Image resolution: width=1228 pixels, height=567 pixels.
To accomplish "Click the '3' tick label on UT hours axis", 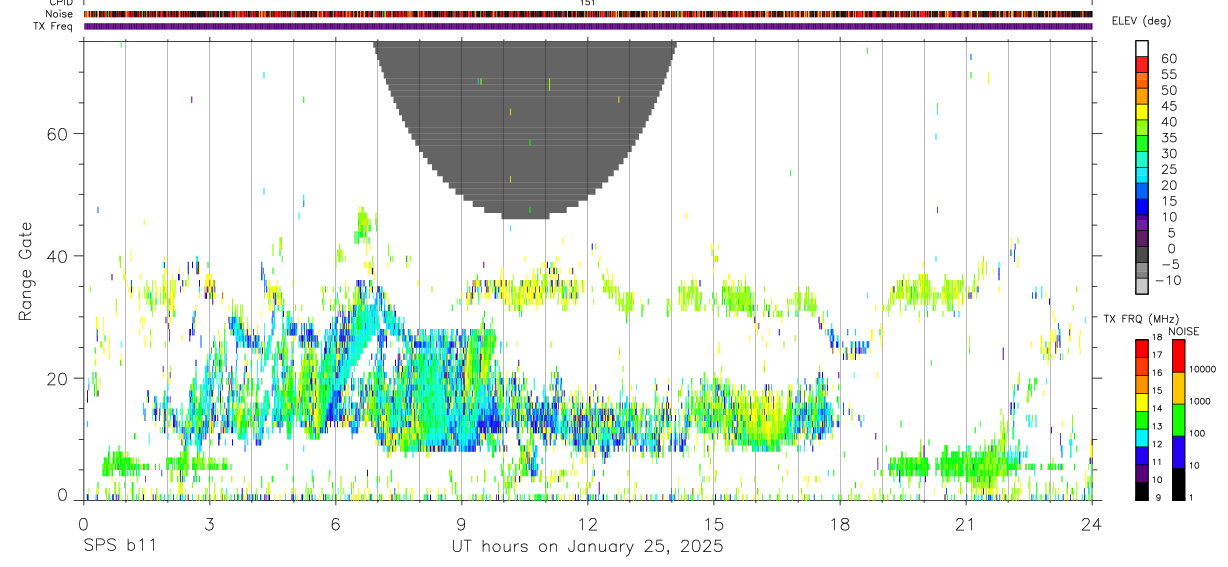I will [209, 524].
